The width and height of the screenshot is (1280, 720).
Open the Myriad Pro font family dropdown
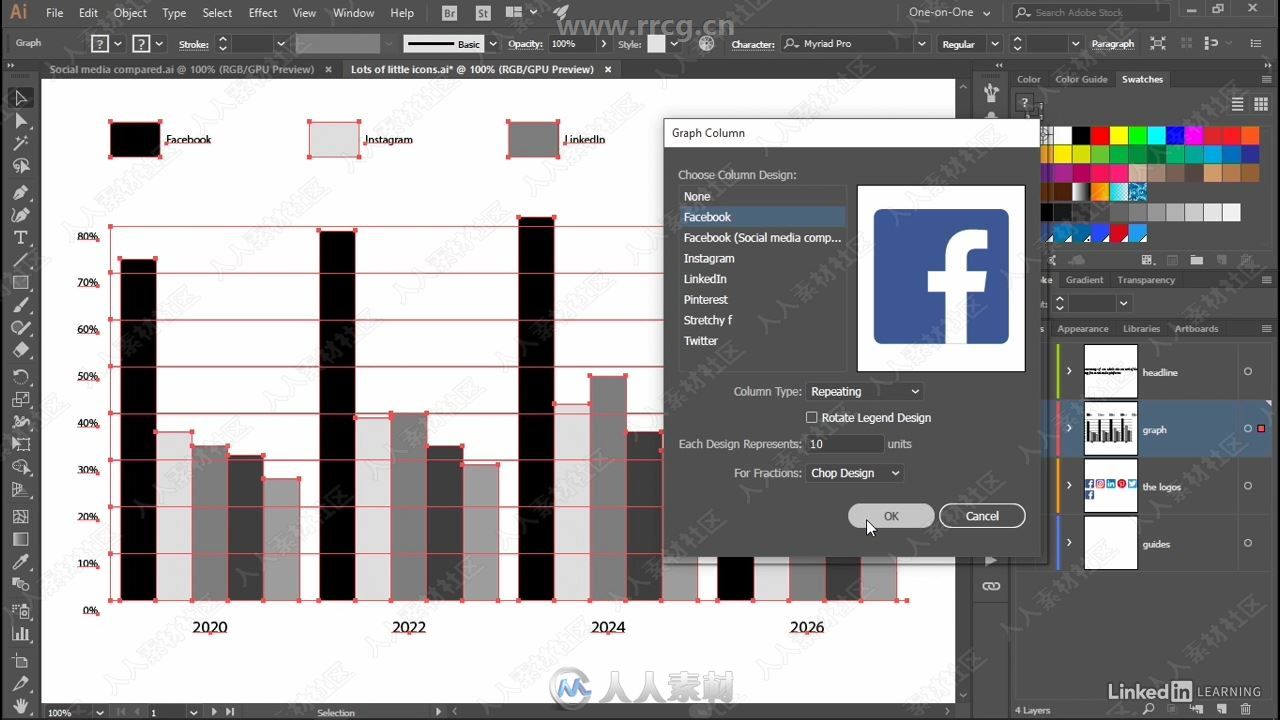[x=922, y=44]
